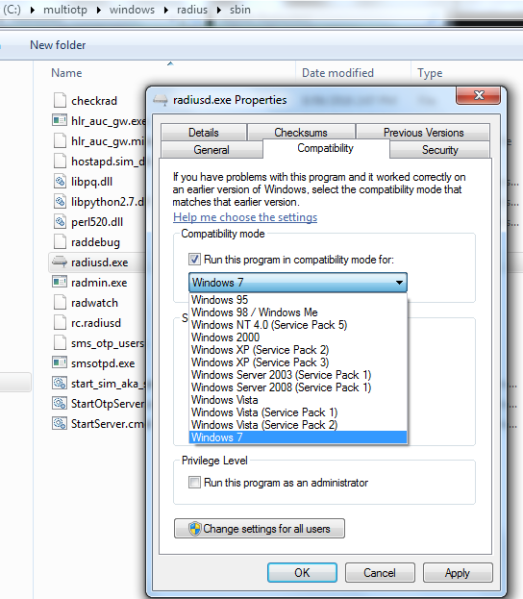
Task: Click the perl520.dll icon
Action: 60,222
